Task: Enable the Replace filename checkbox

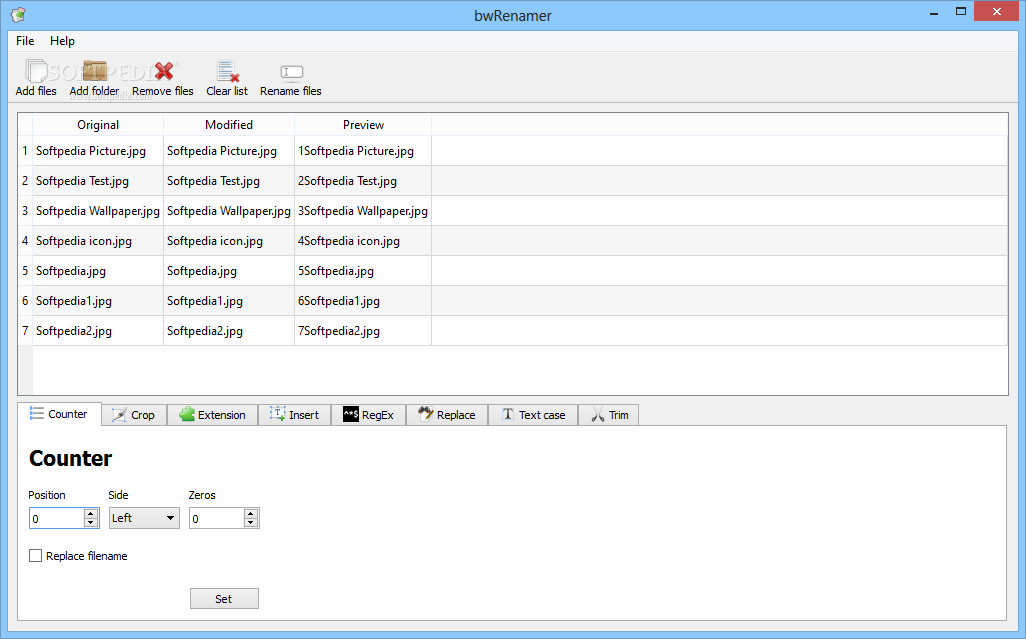Action: (x=35, y=556)
